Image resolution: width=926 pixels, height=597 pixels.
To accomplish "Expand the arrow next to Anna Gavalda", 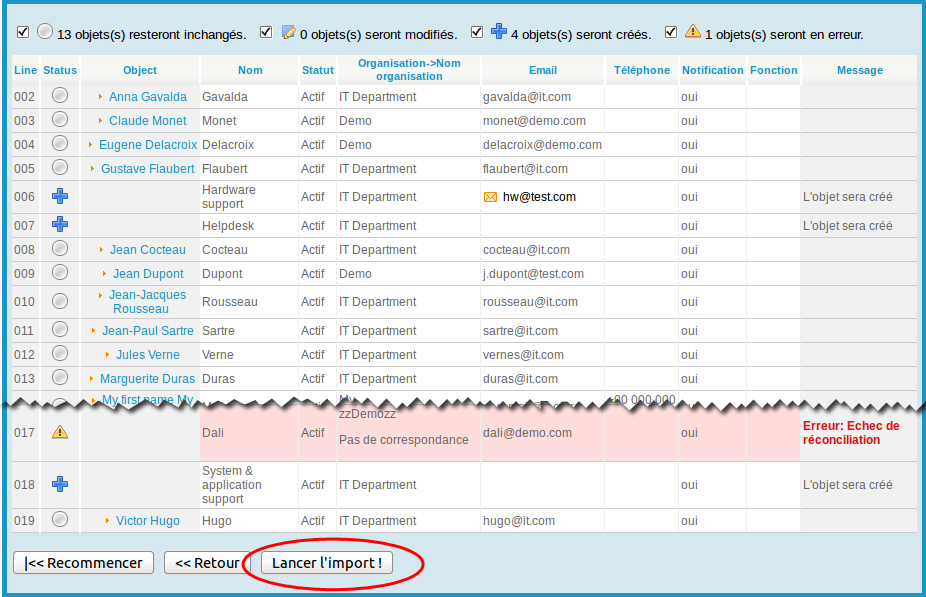I will pyautogui.click(x=100, y=97).
